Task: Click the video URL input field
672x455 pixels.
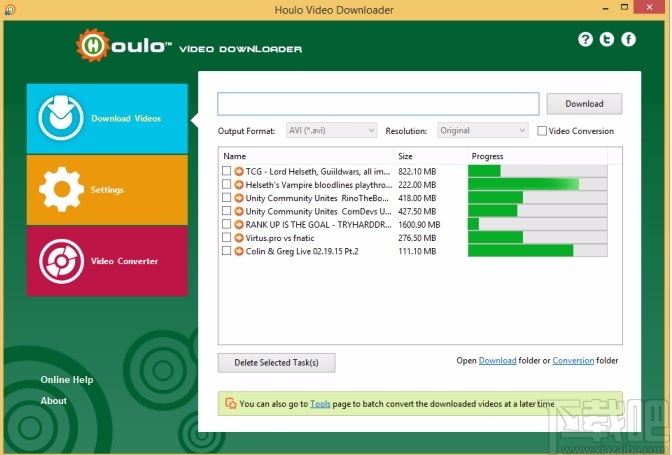Action: point(378,104)
